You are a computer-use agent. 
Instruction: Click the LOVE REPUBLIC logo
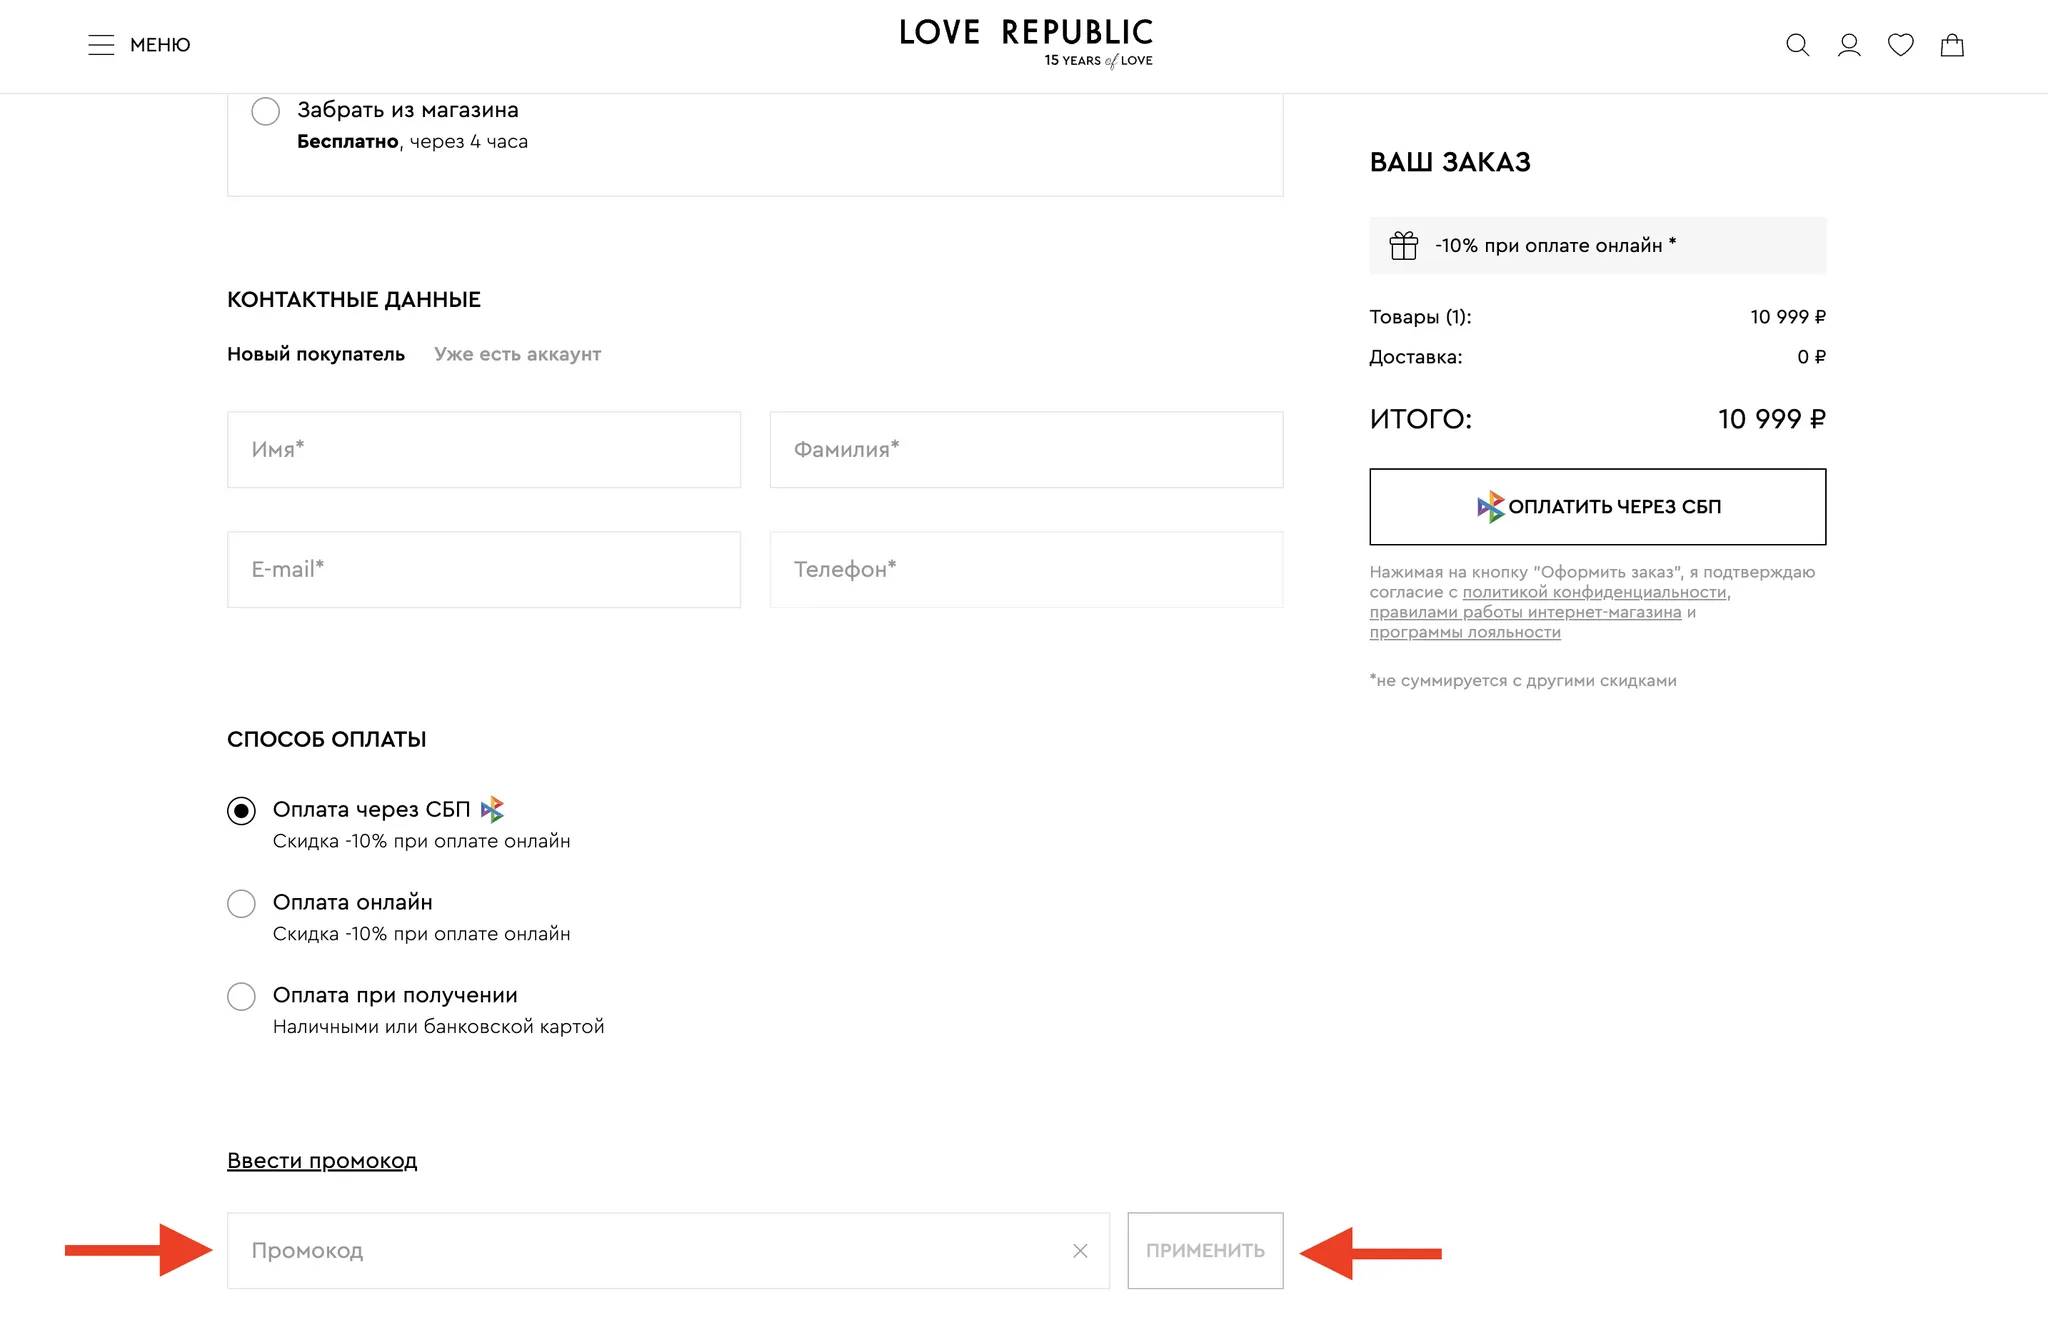tap(1026, 42)
